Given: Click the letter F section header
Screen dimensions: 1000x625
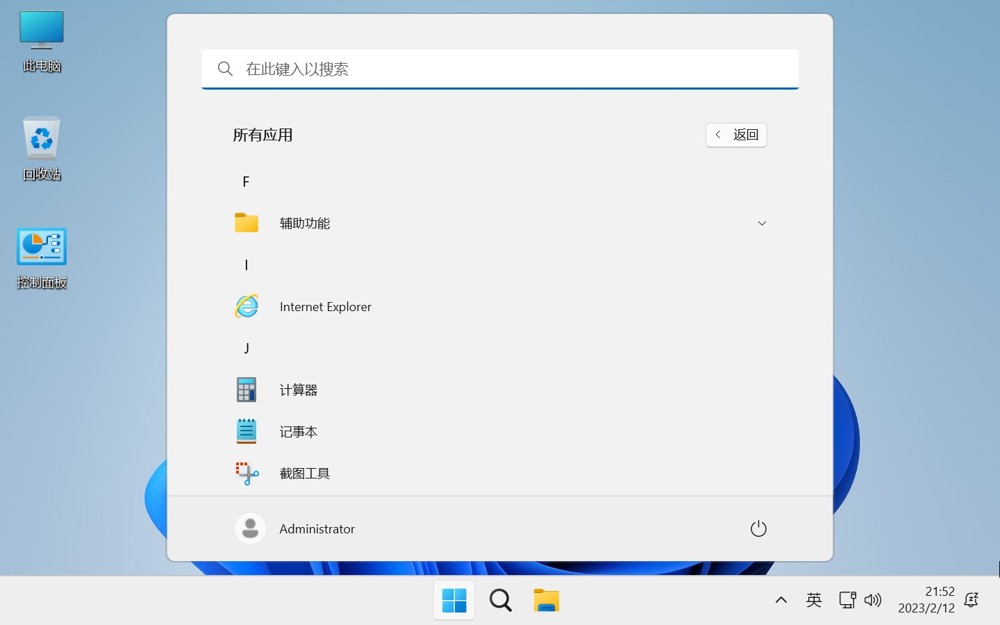Looking at the screenshot, I should coord(246,182).
